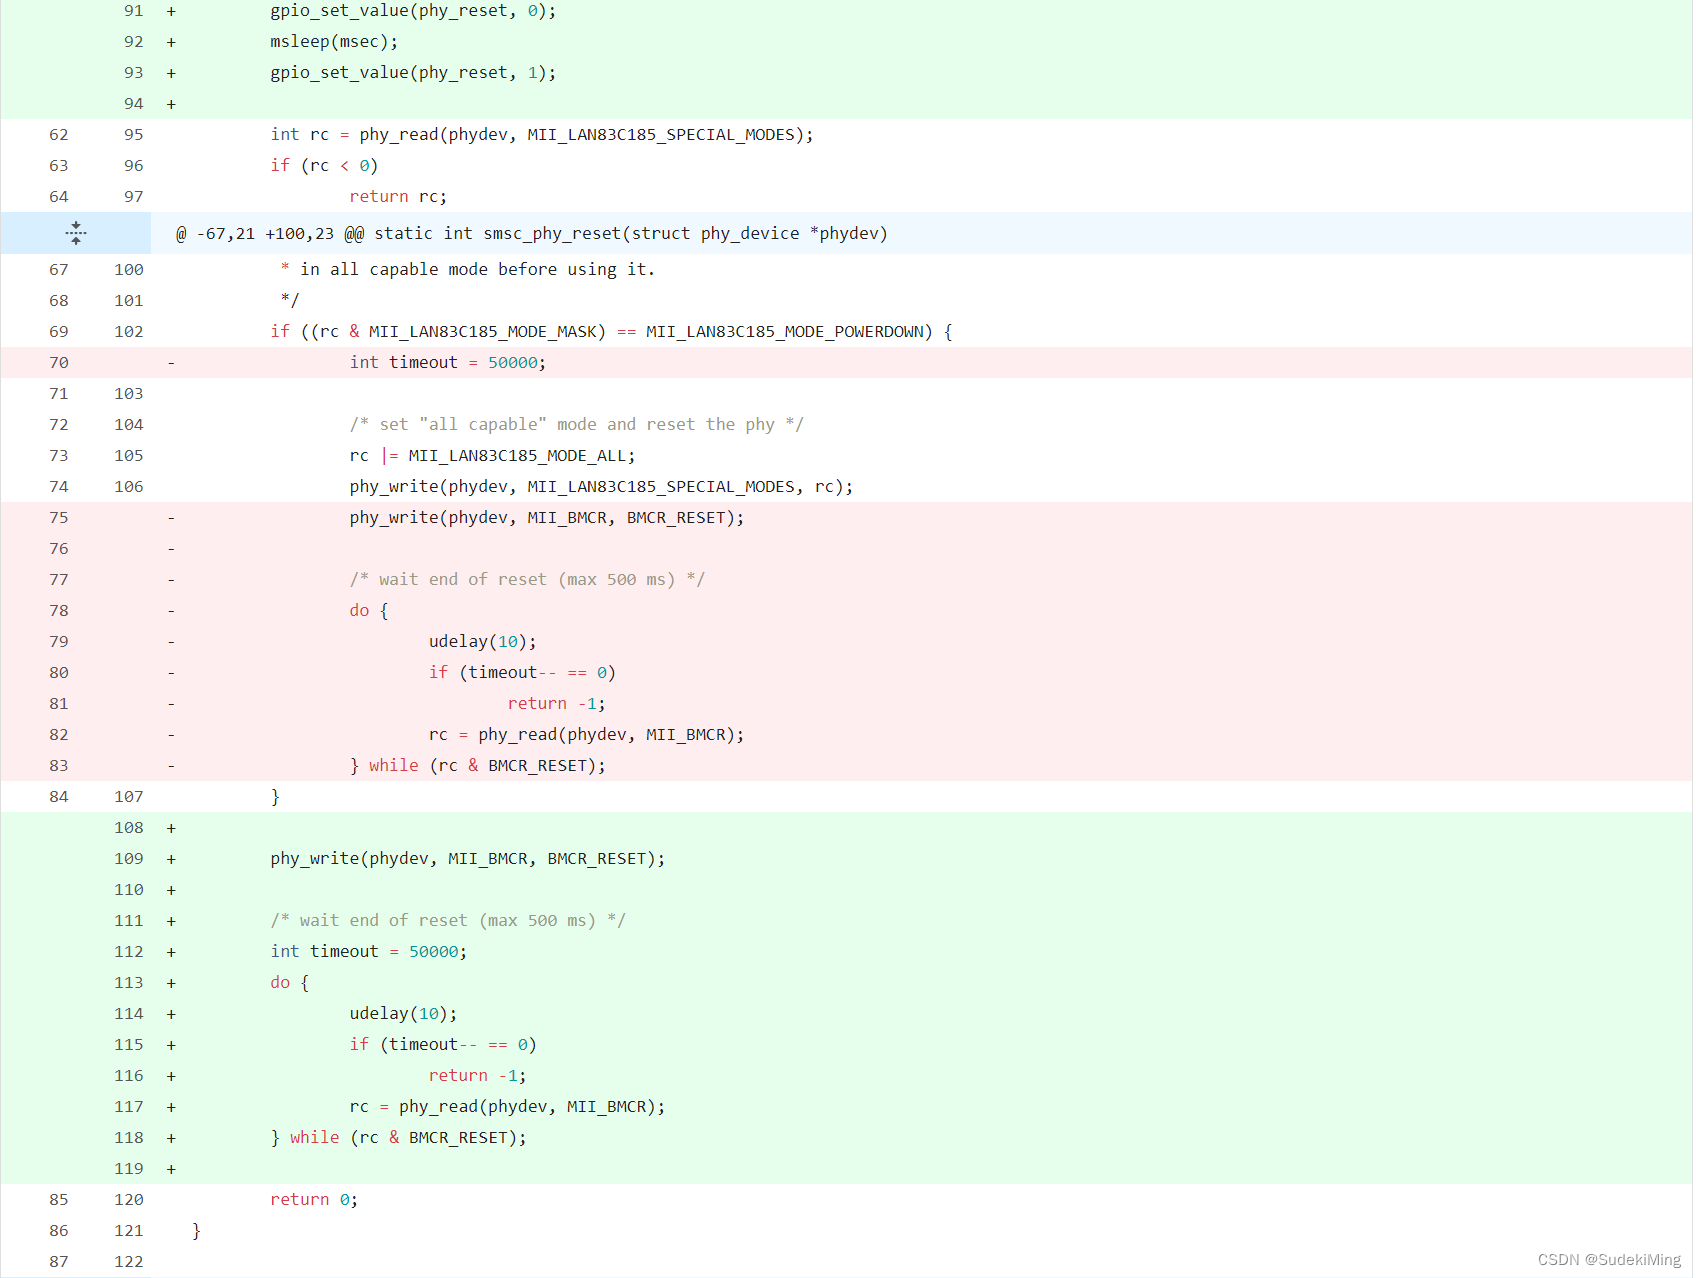Click removed 'rc = phy_read' line 82
1696x1278 pixels.
(x=587, y=734)
